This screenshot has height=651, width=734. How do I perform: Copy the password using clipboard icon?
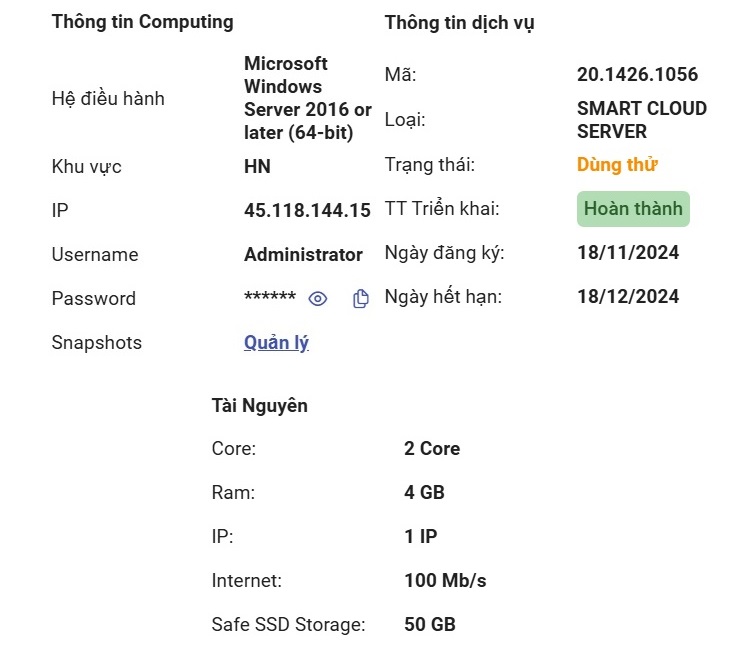pos(360,299)
